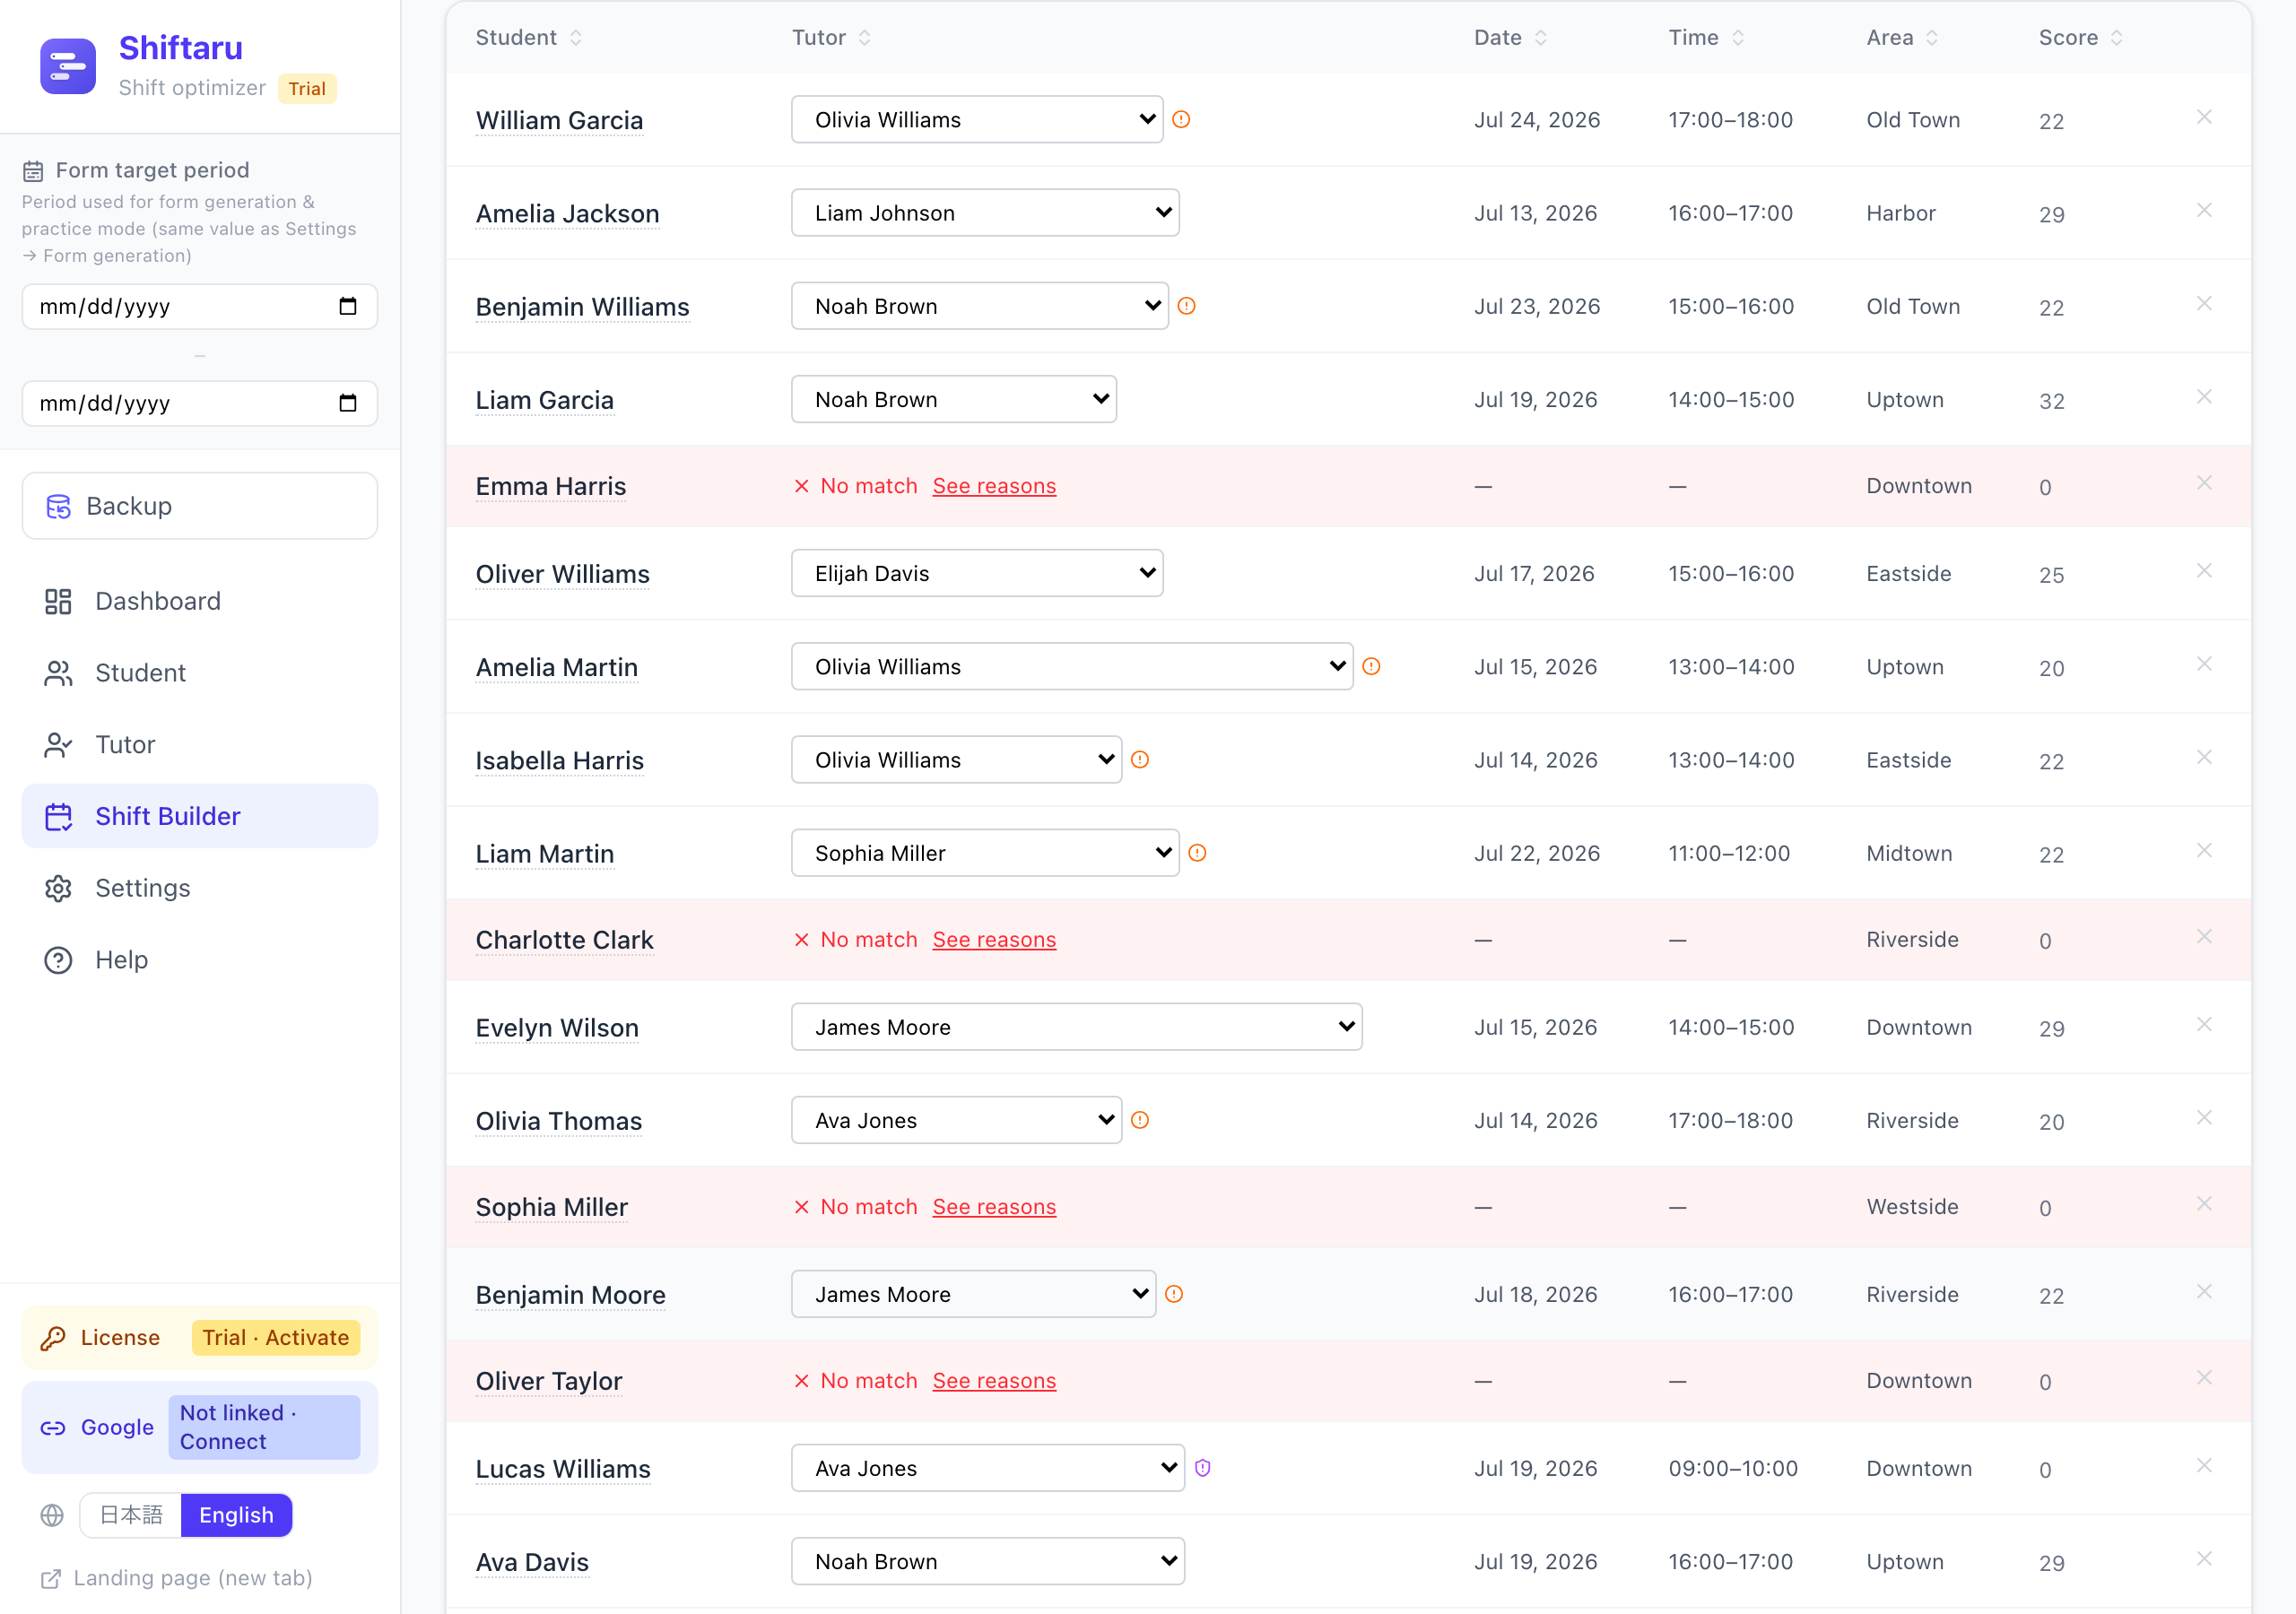Sort table by Score column
The height and width of the screenshot is (1614, 2296).
[x=2080, y=37]
